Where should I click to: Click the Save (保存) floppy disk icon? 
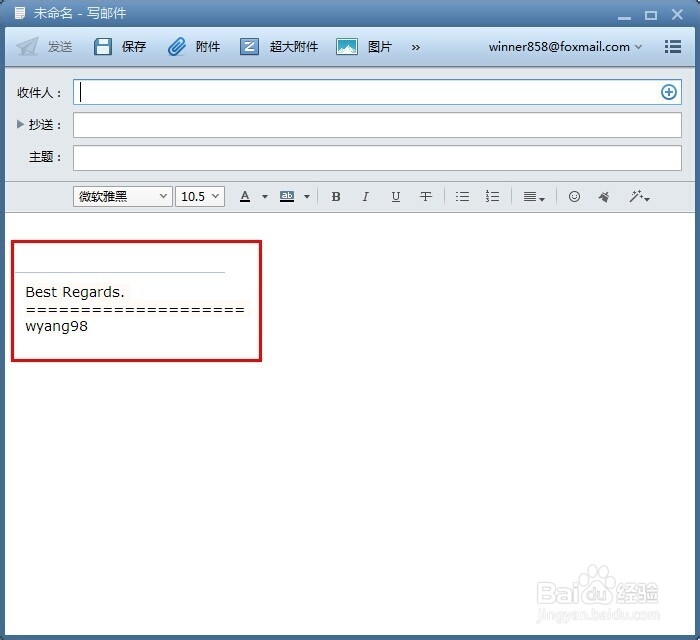pyautogui.click(x=103, y=46)
